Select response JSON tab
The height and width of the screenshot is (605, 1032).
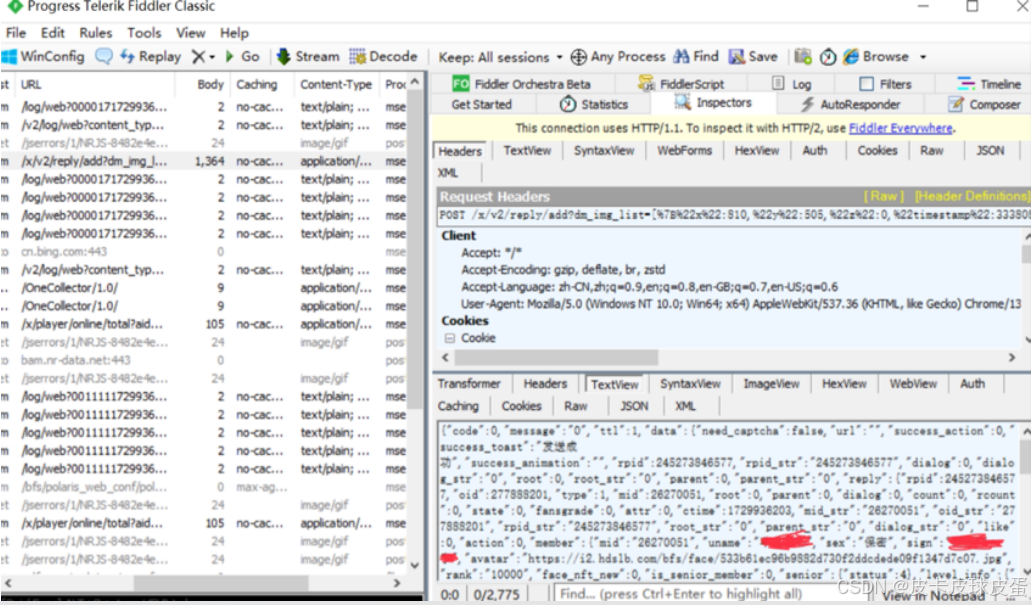(x=634, y=406)
